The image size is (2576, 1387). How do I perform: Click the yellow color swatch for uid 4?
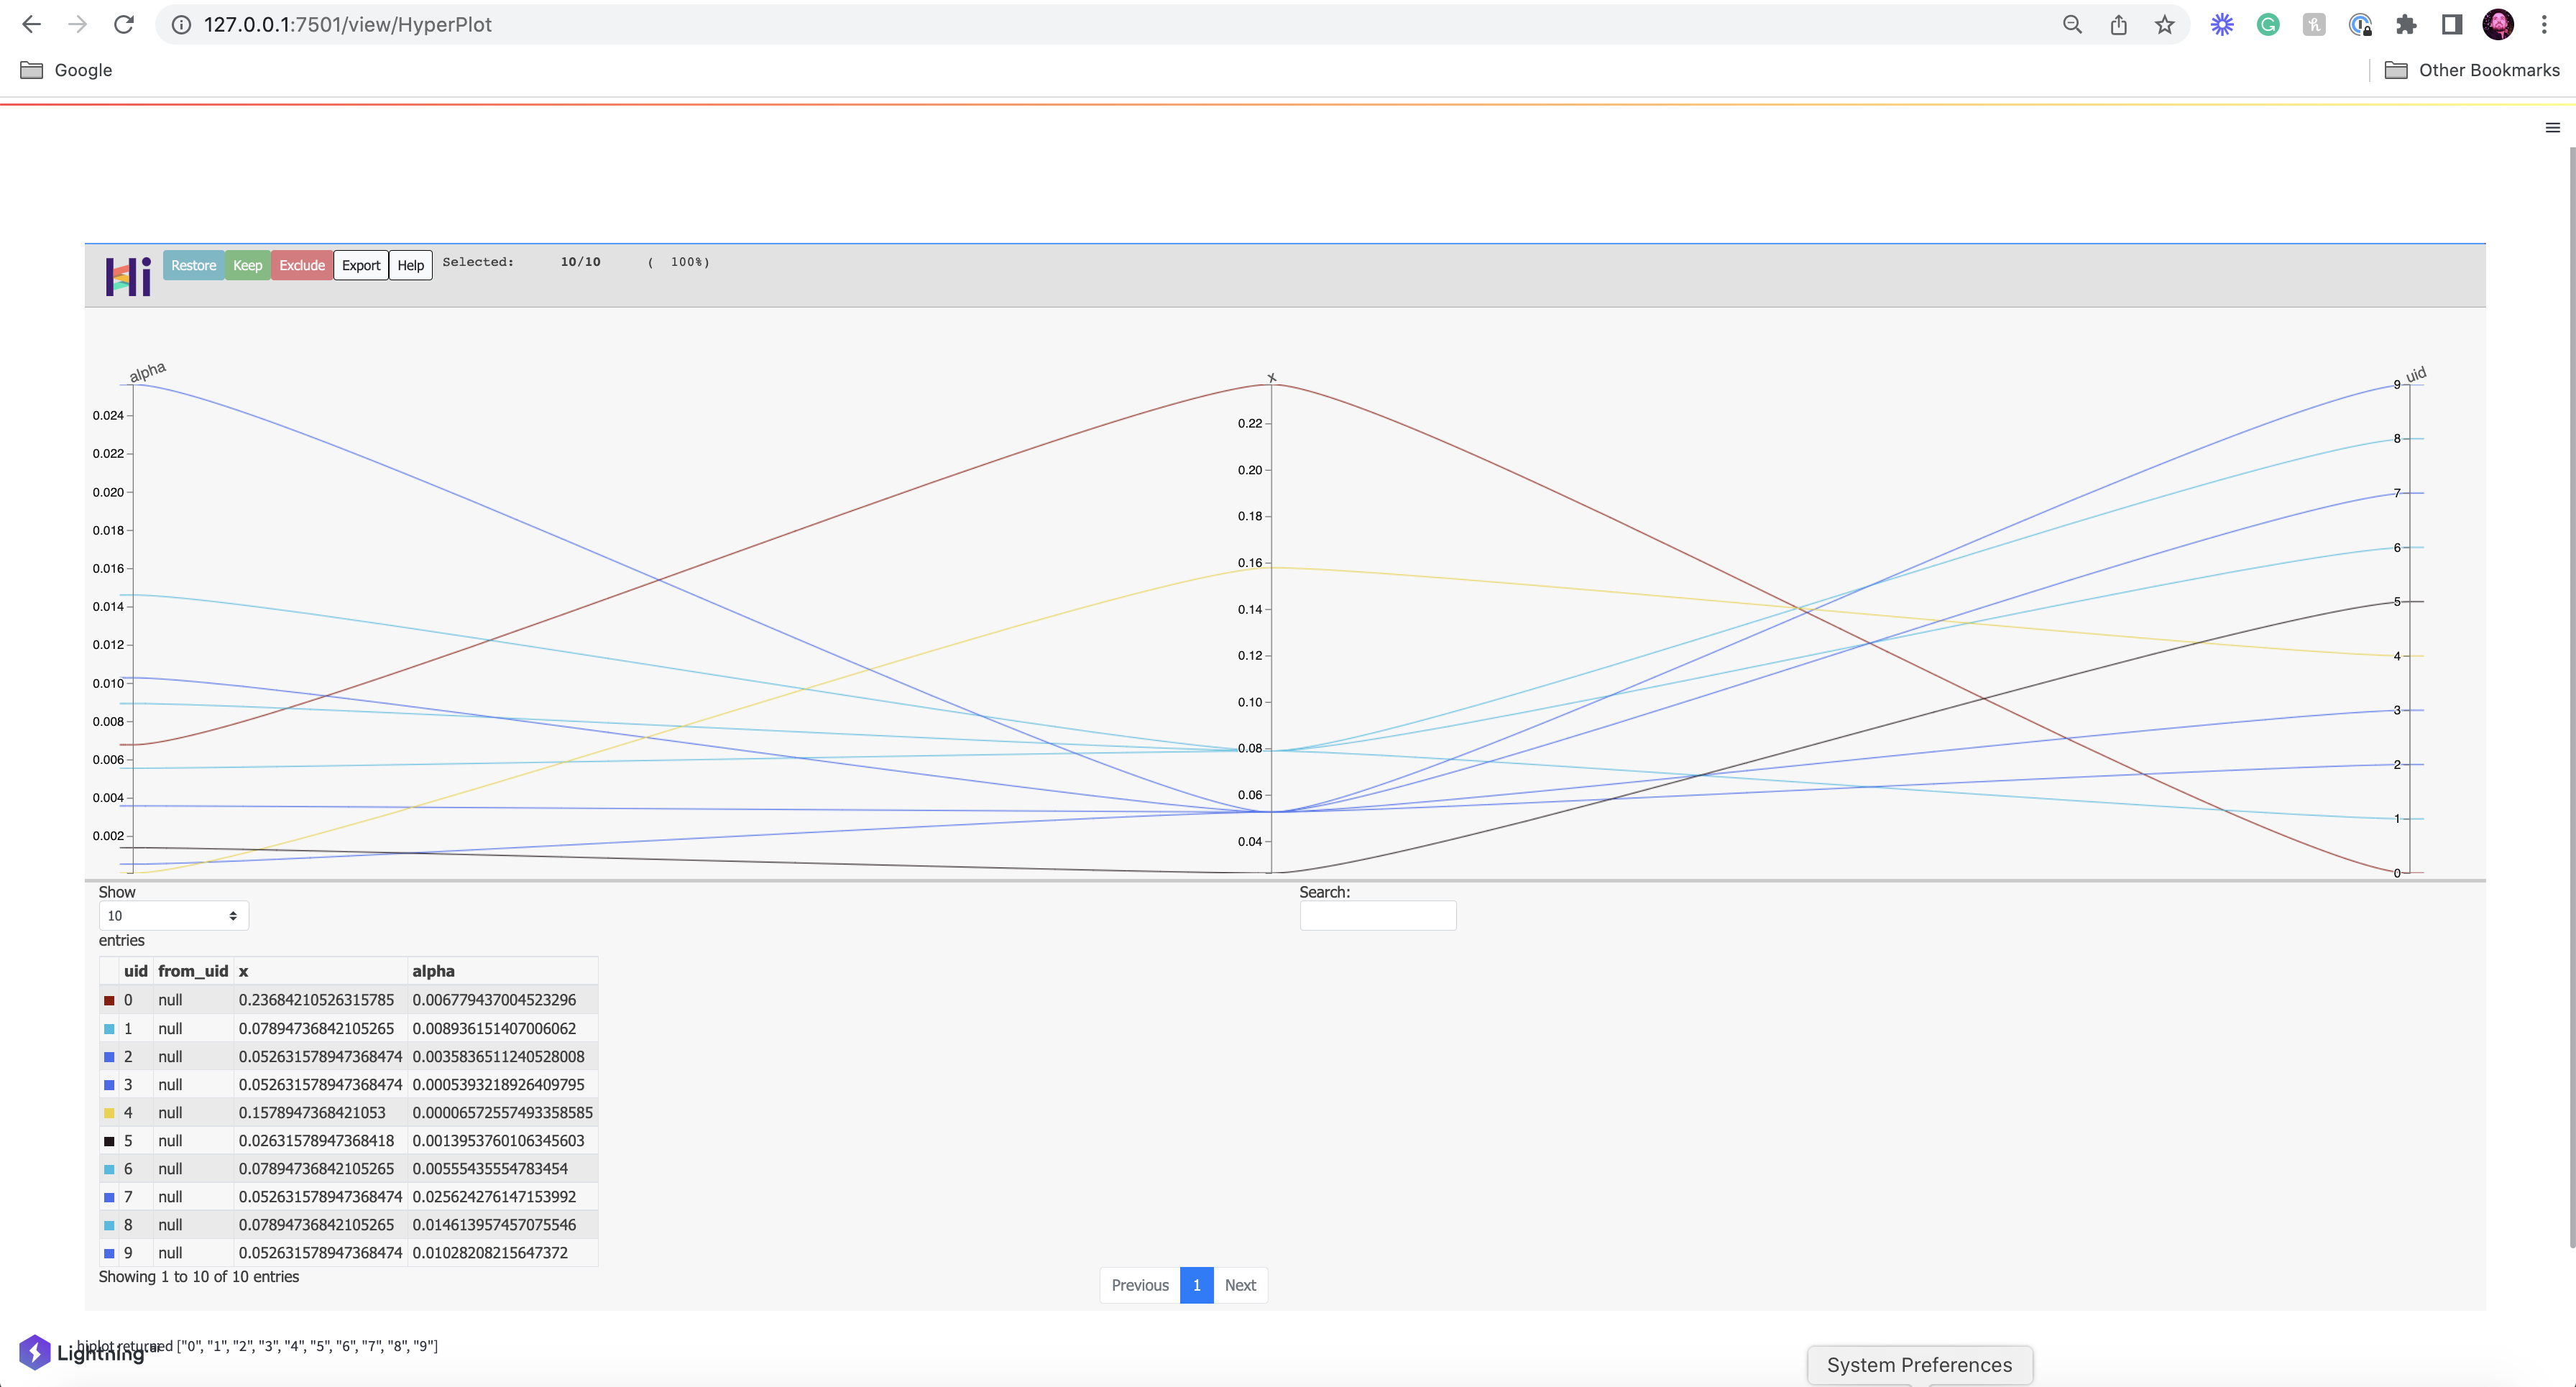tap(108, 1112)
